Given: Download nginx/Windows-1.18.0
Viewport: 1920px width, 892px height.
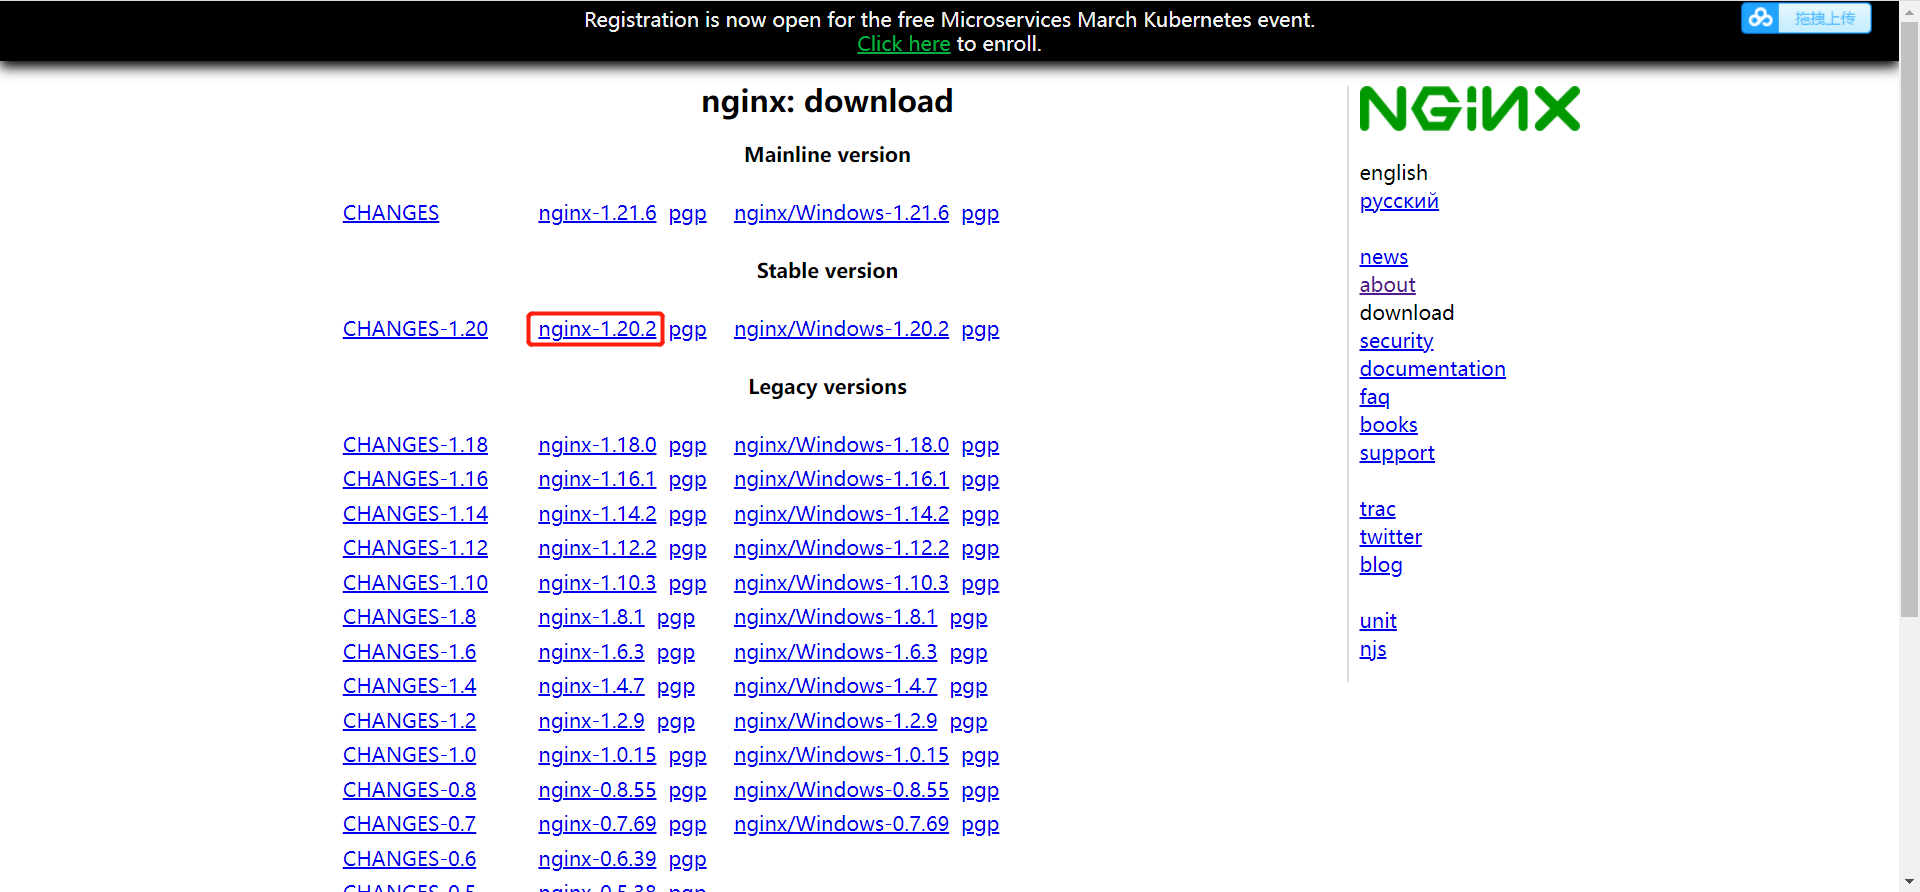Looking at the screenshot, I should [x=841, y=445].
